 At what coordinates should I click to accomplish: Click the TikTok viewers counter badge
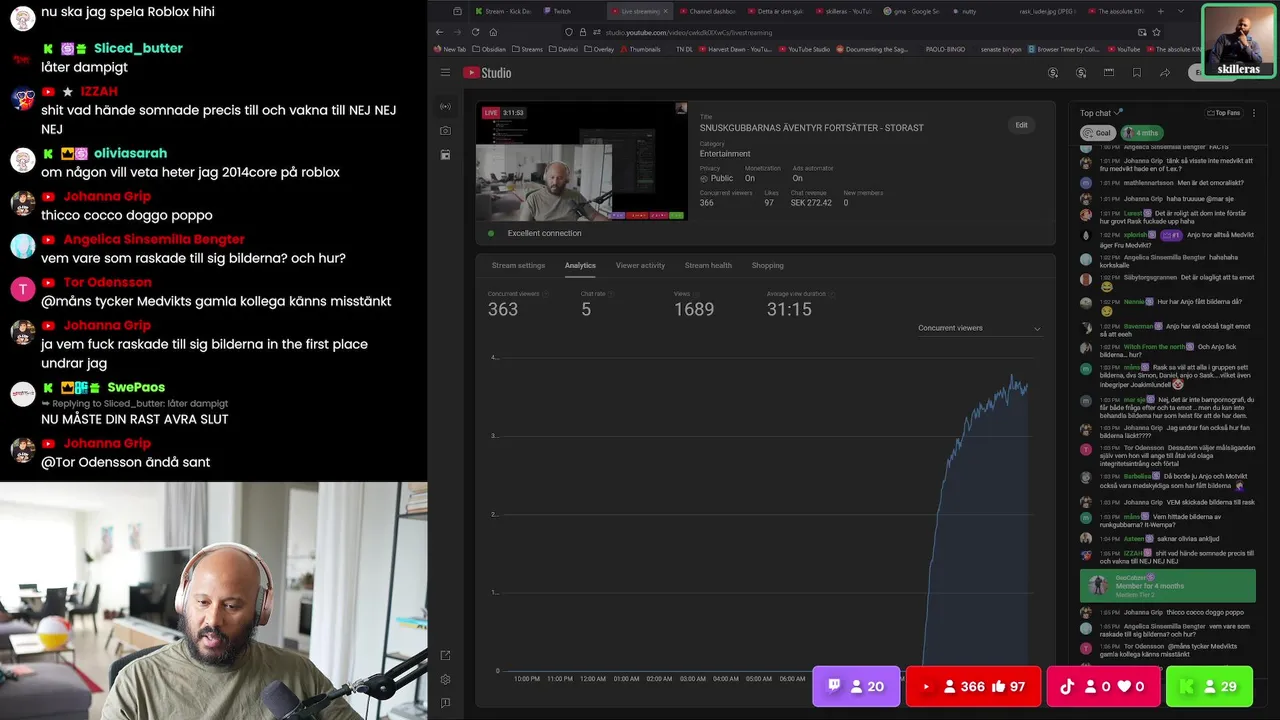click(1102, 687)
